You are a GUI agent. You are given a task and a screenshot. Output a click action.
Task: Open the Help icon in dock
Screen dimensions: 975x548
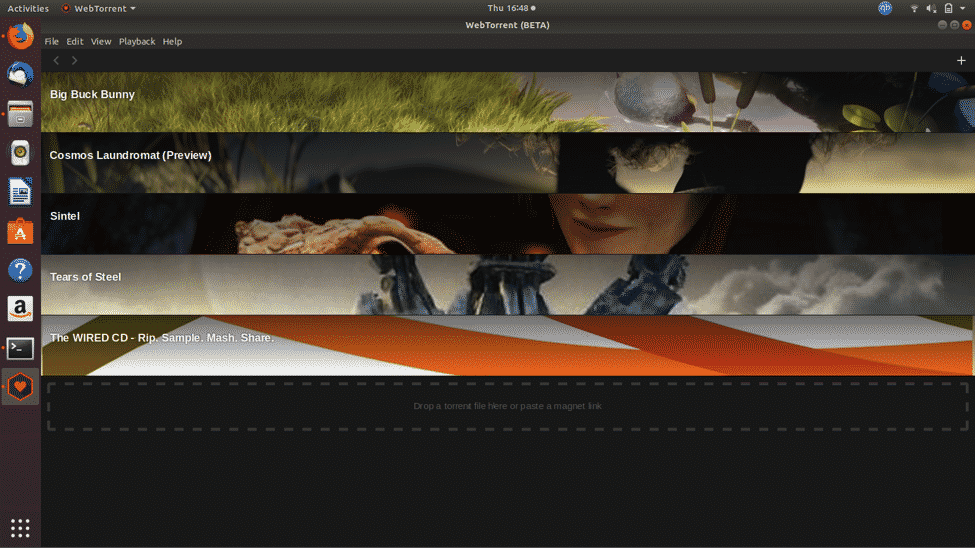[x=21, y=270]
